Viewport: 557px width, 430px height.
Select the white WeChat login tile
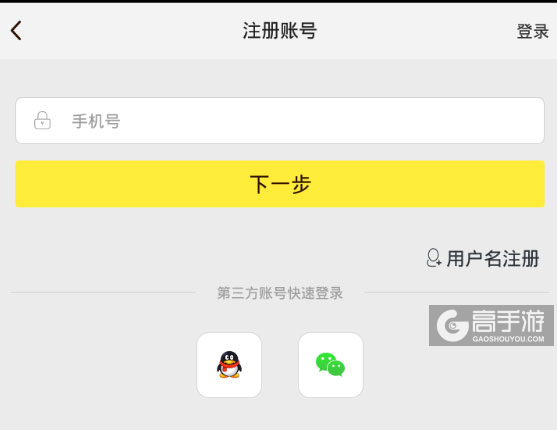tap(331, 365)
